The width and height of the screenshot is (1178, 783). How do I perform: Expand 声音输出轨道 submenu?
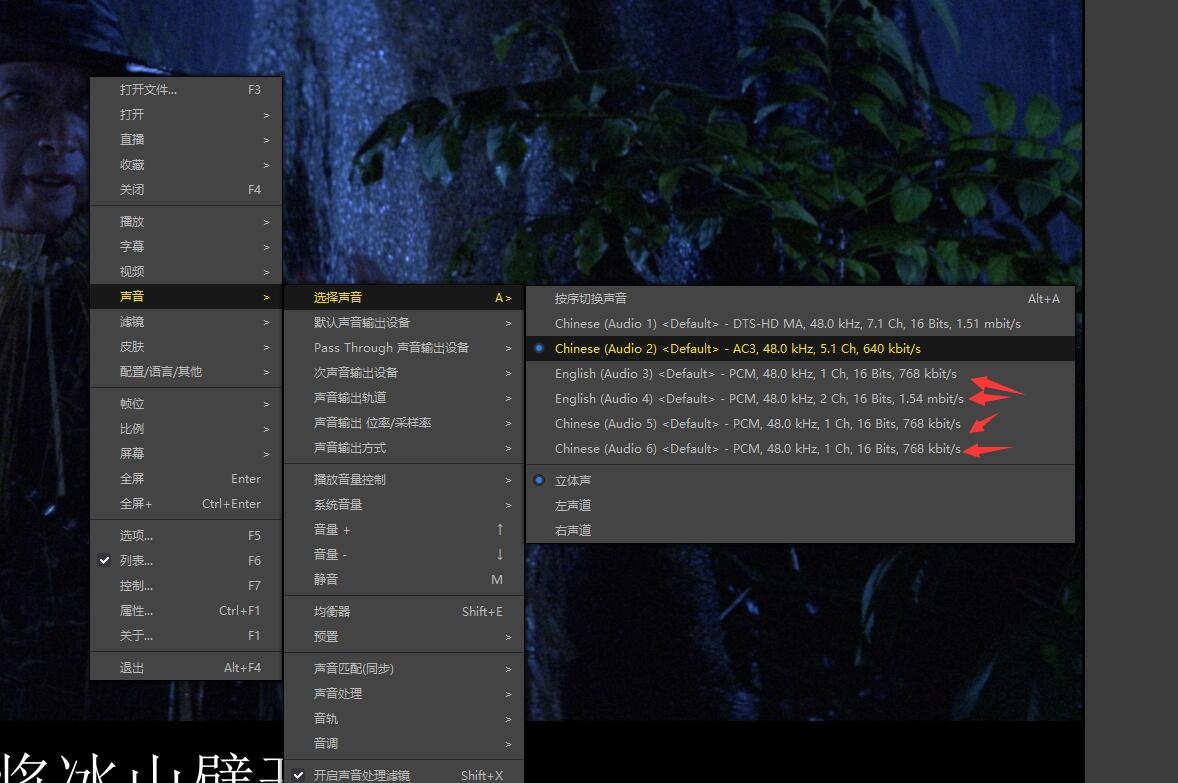404,398
